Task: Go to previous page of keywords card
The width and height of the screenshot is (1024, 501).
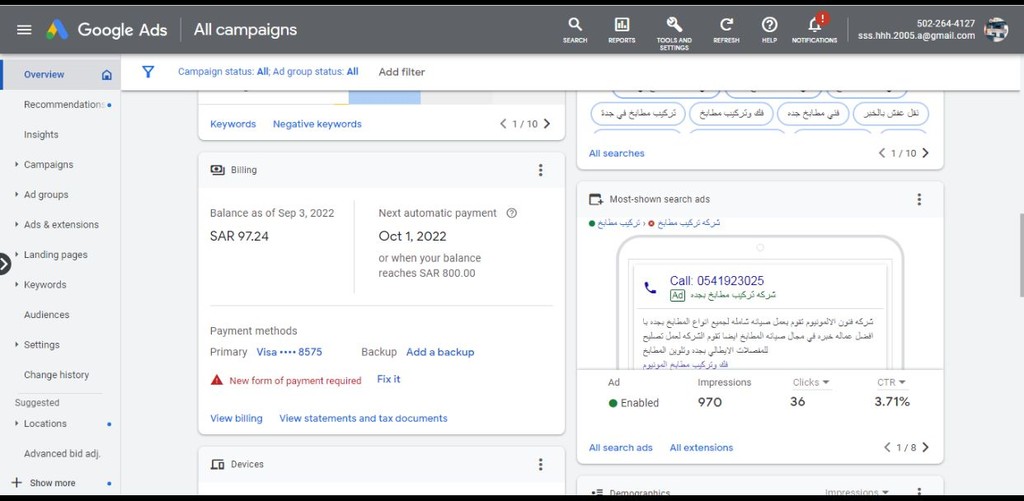Action: [503, 123]
